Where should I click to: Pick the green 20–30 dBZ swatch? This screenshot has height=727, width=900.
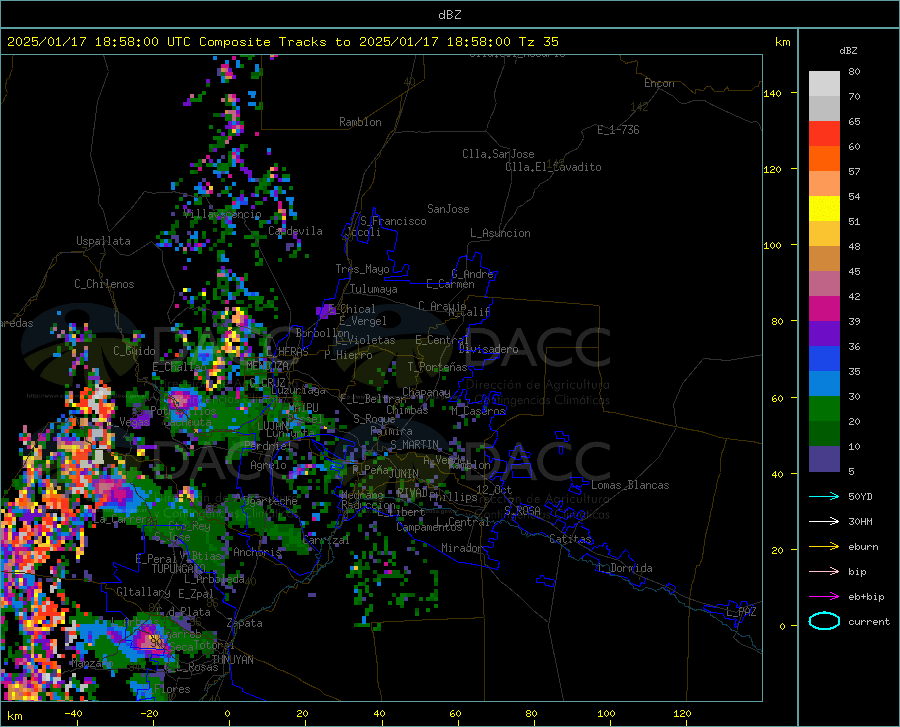click(824, 409)
